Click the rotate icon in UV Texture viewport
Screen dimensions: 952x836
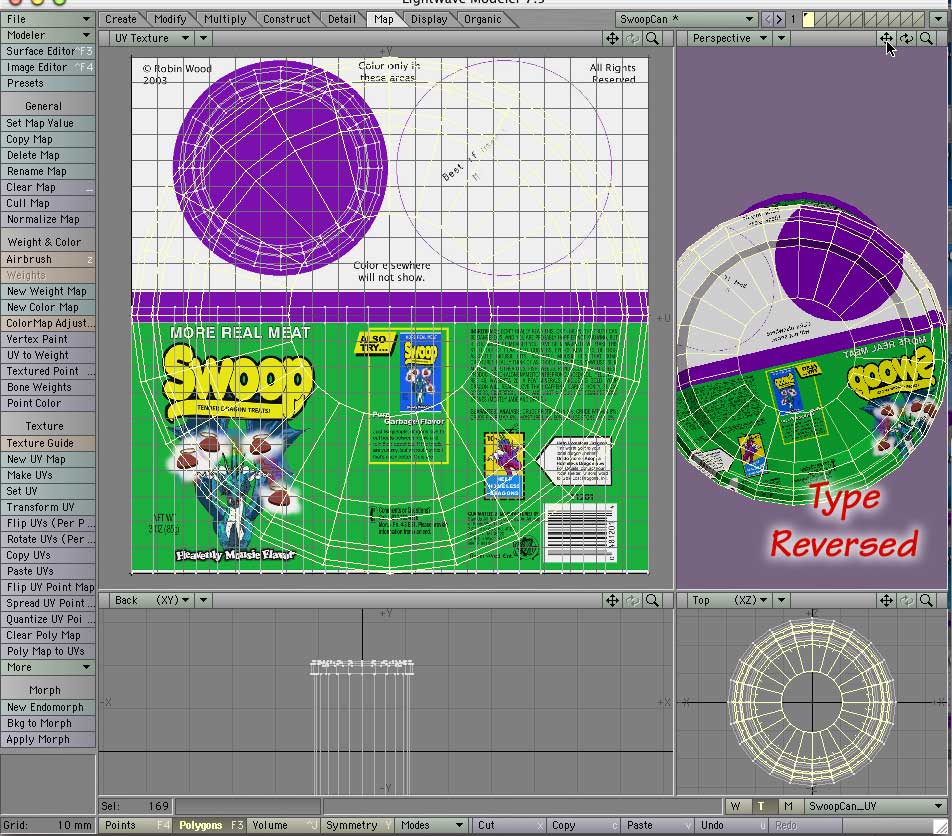pos(632,38)
